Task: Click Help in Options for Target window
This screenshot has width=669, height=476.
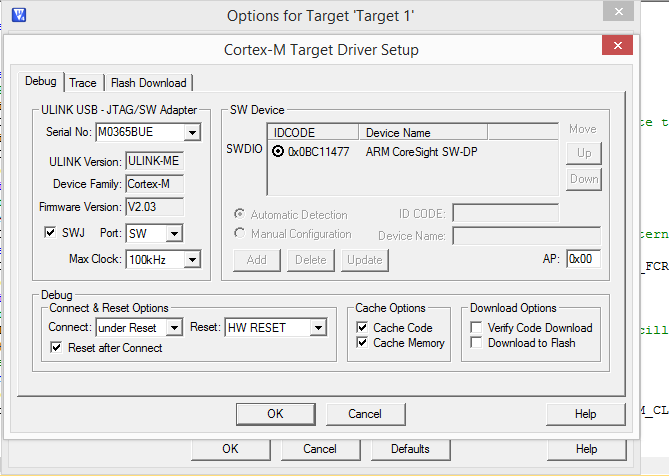Action: (586, 449)
